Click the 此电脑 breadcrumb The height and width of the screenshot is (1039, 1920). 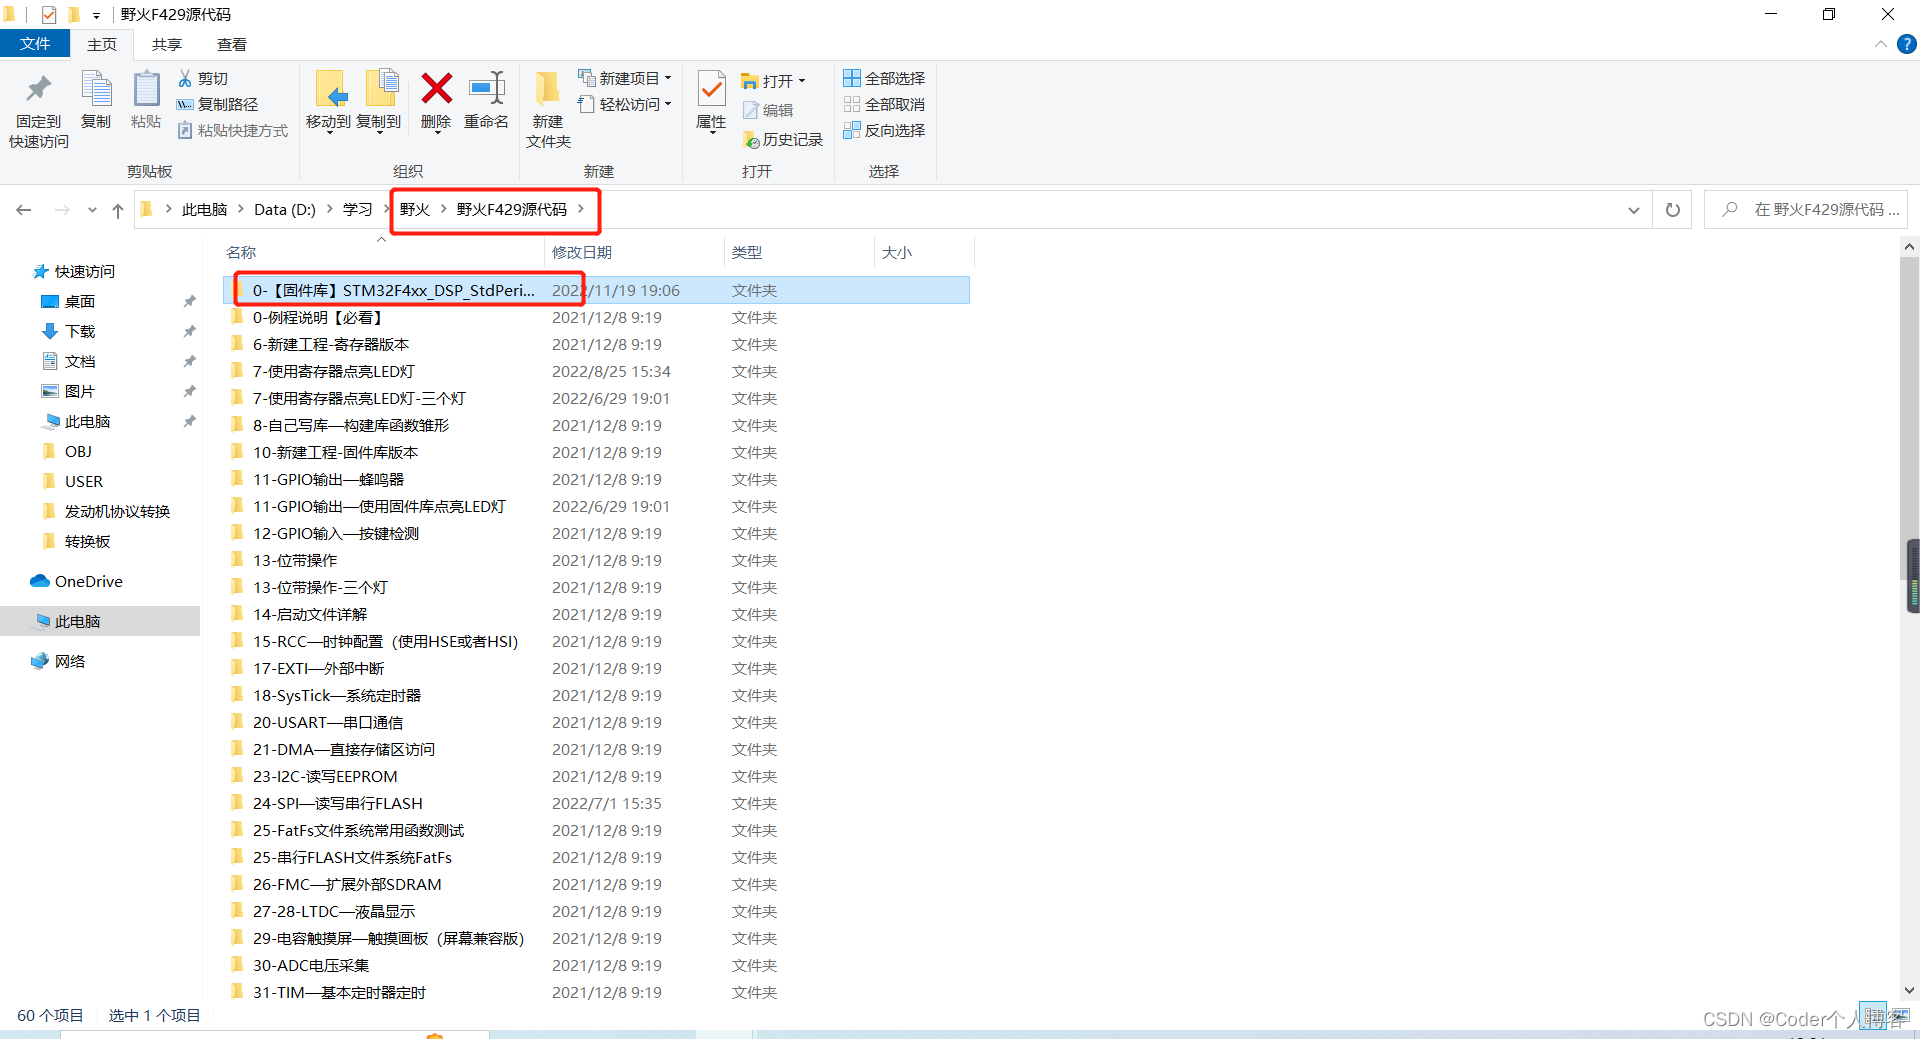coord(205,209)
